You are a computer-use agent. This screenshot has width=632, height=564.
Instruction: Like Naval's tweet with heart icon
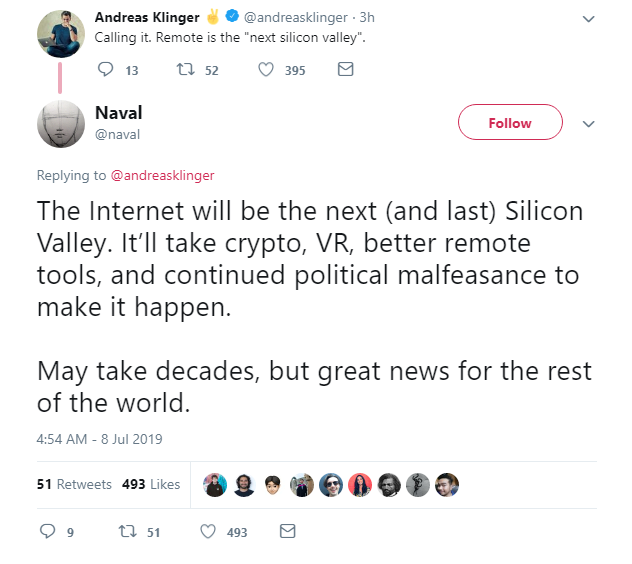(x=208, y=532)
